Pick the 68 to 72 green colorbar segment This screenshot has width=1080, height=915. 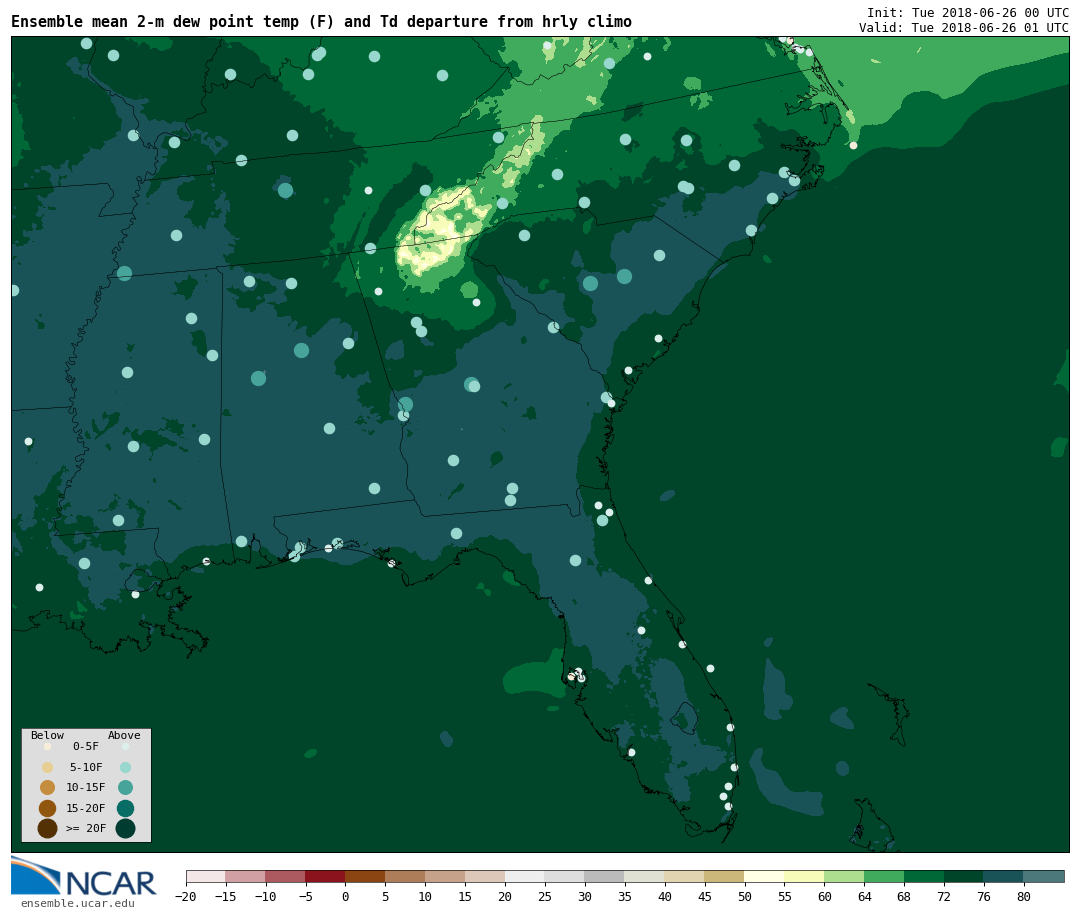click(x=924, y=877)
